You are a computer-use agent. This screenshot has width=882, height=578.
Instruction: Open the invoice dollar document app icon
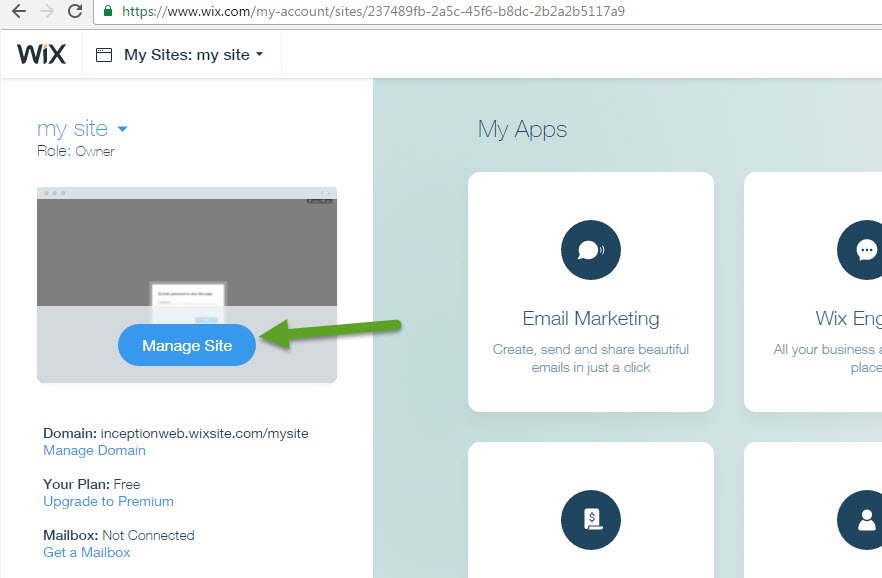pyautogui.click(x=591, y=520)
